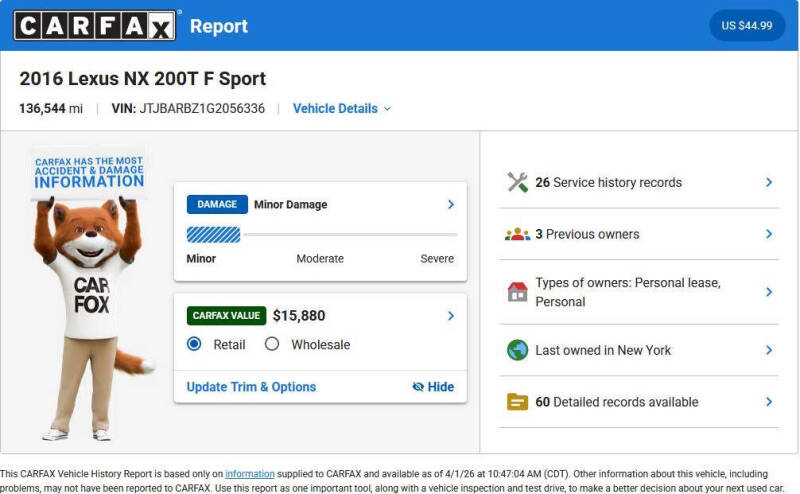Click the folder icon for detailed records
800x494 pixels.
(517, 402)
